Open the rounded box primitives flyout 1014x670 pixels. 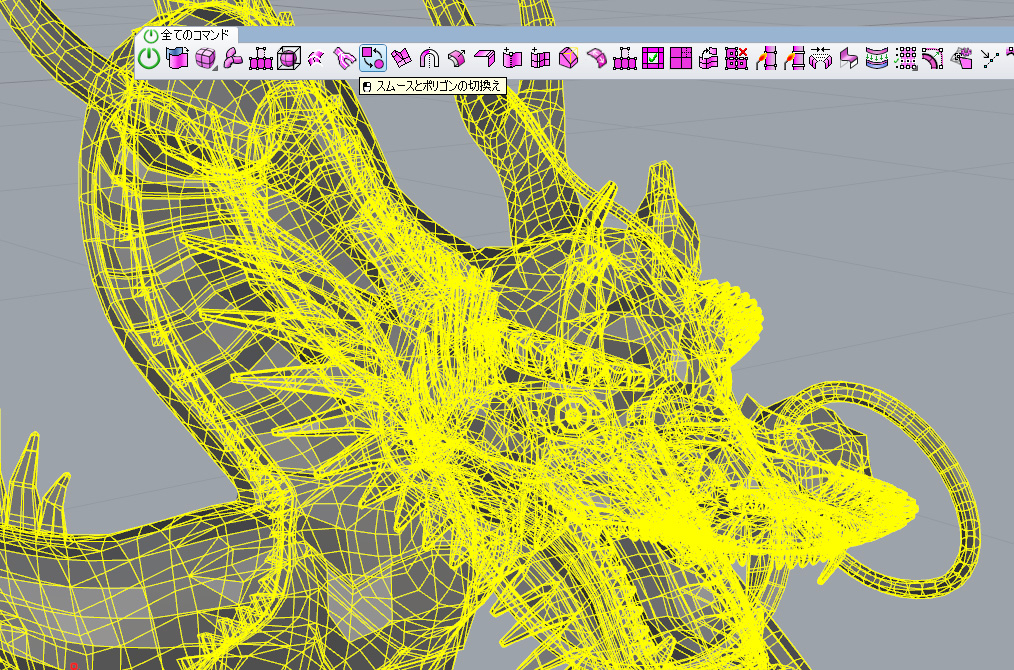[x=206, y=58]
